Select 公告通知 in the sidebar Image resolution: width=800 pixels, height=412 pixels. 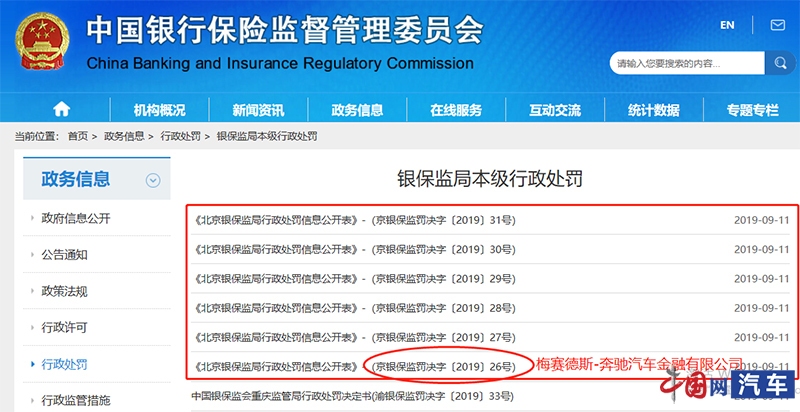click(65, 255)
